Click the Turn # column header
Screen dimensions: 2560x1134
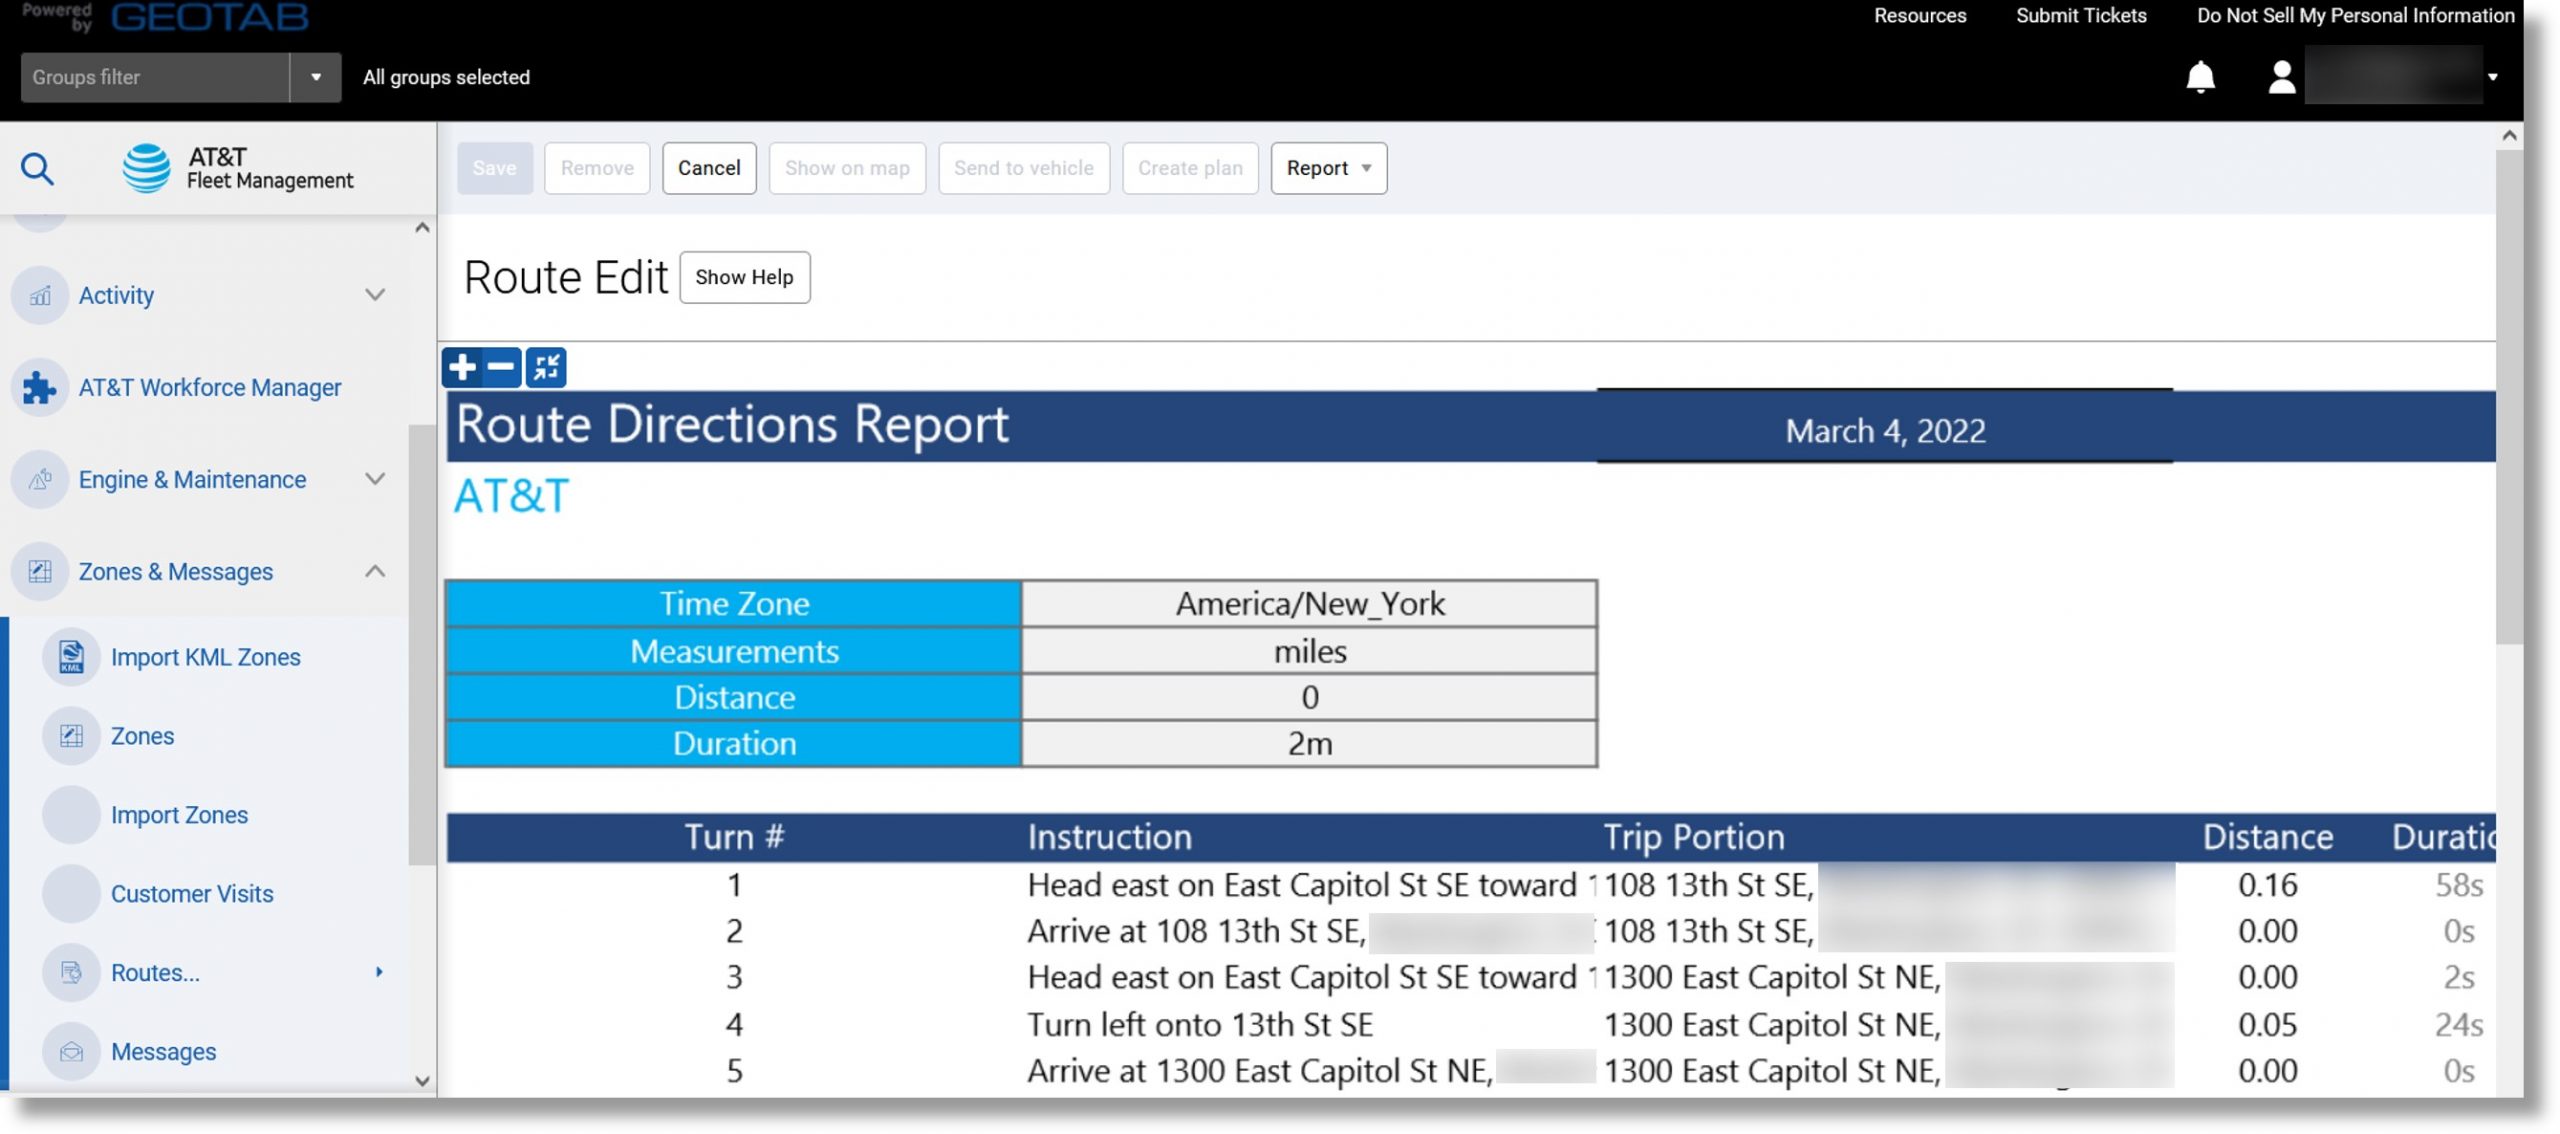(734, 837)
